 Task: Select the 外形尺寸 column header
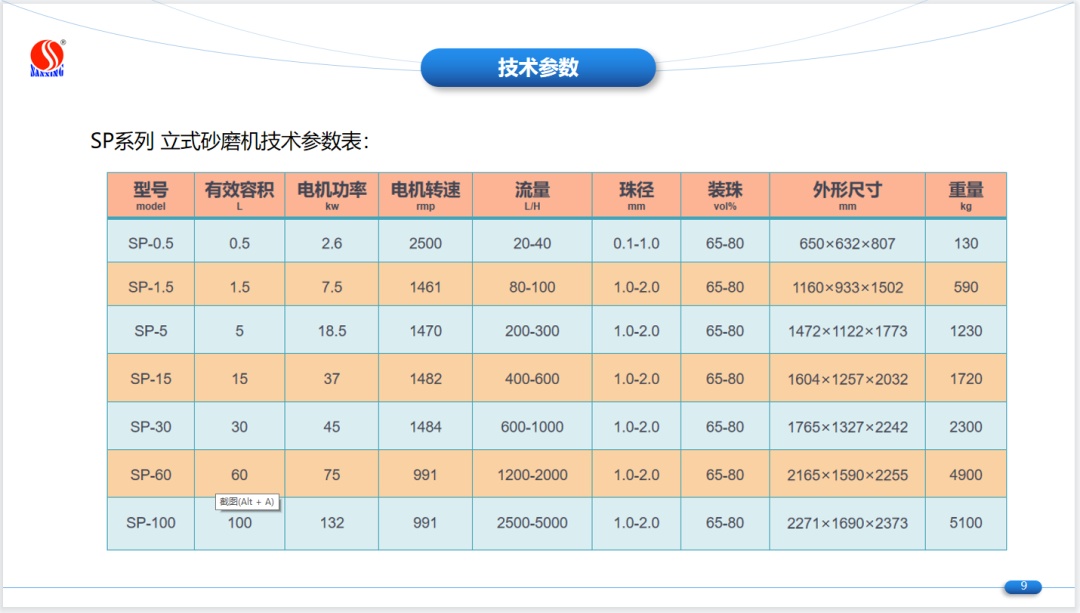pos(847,195)
